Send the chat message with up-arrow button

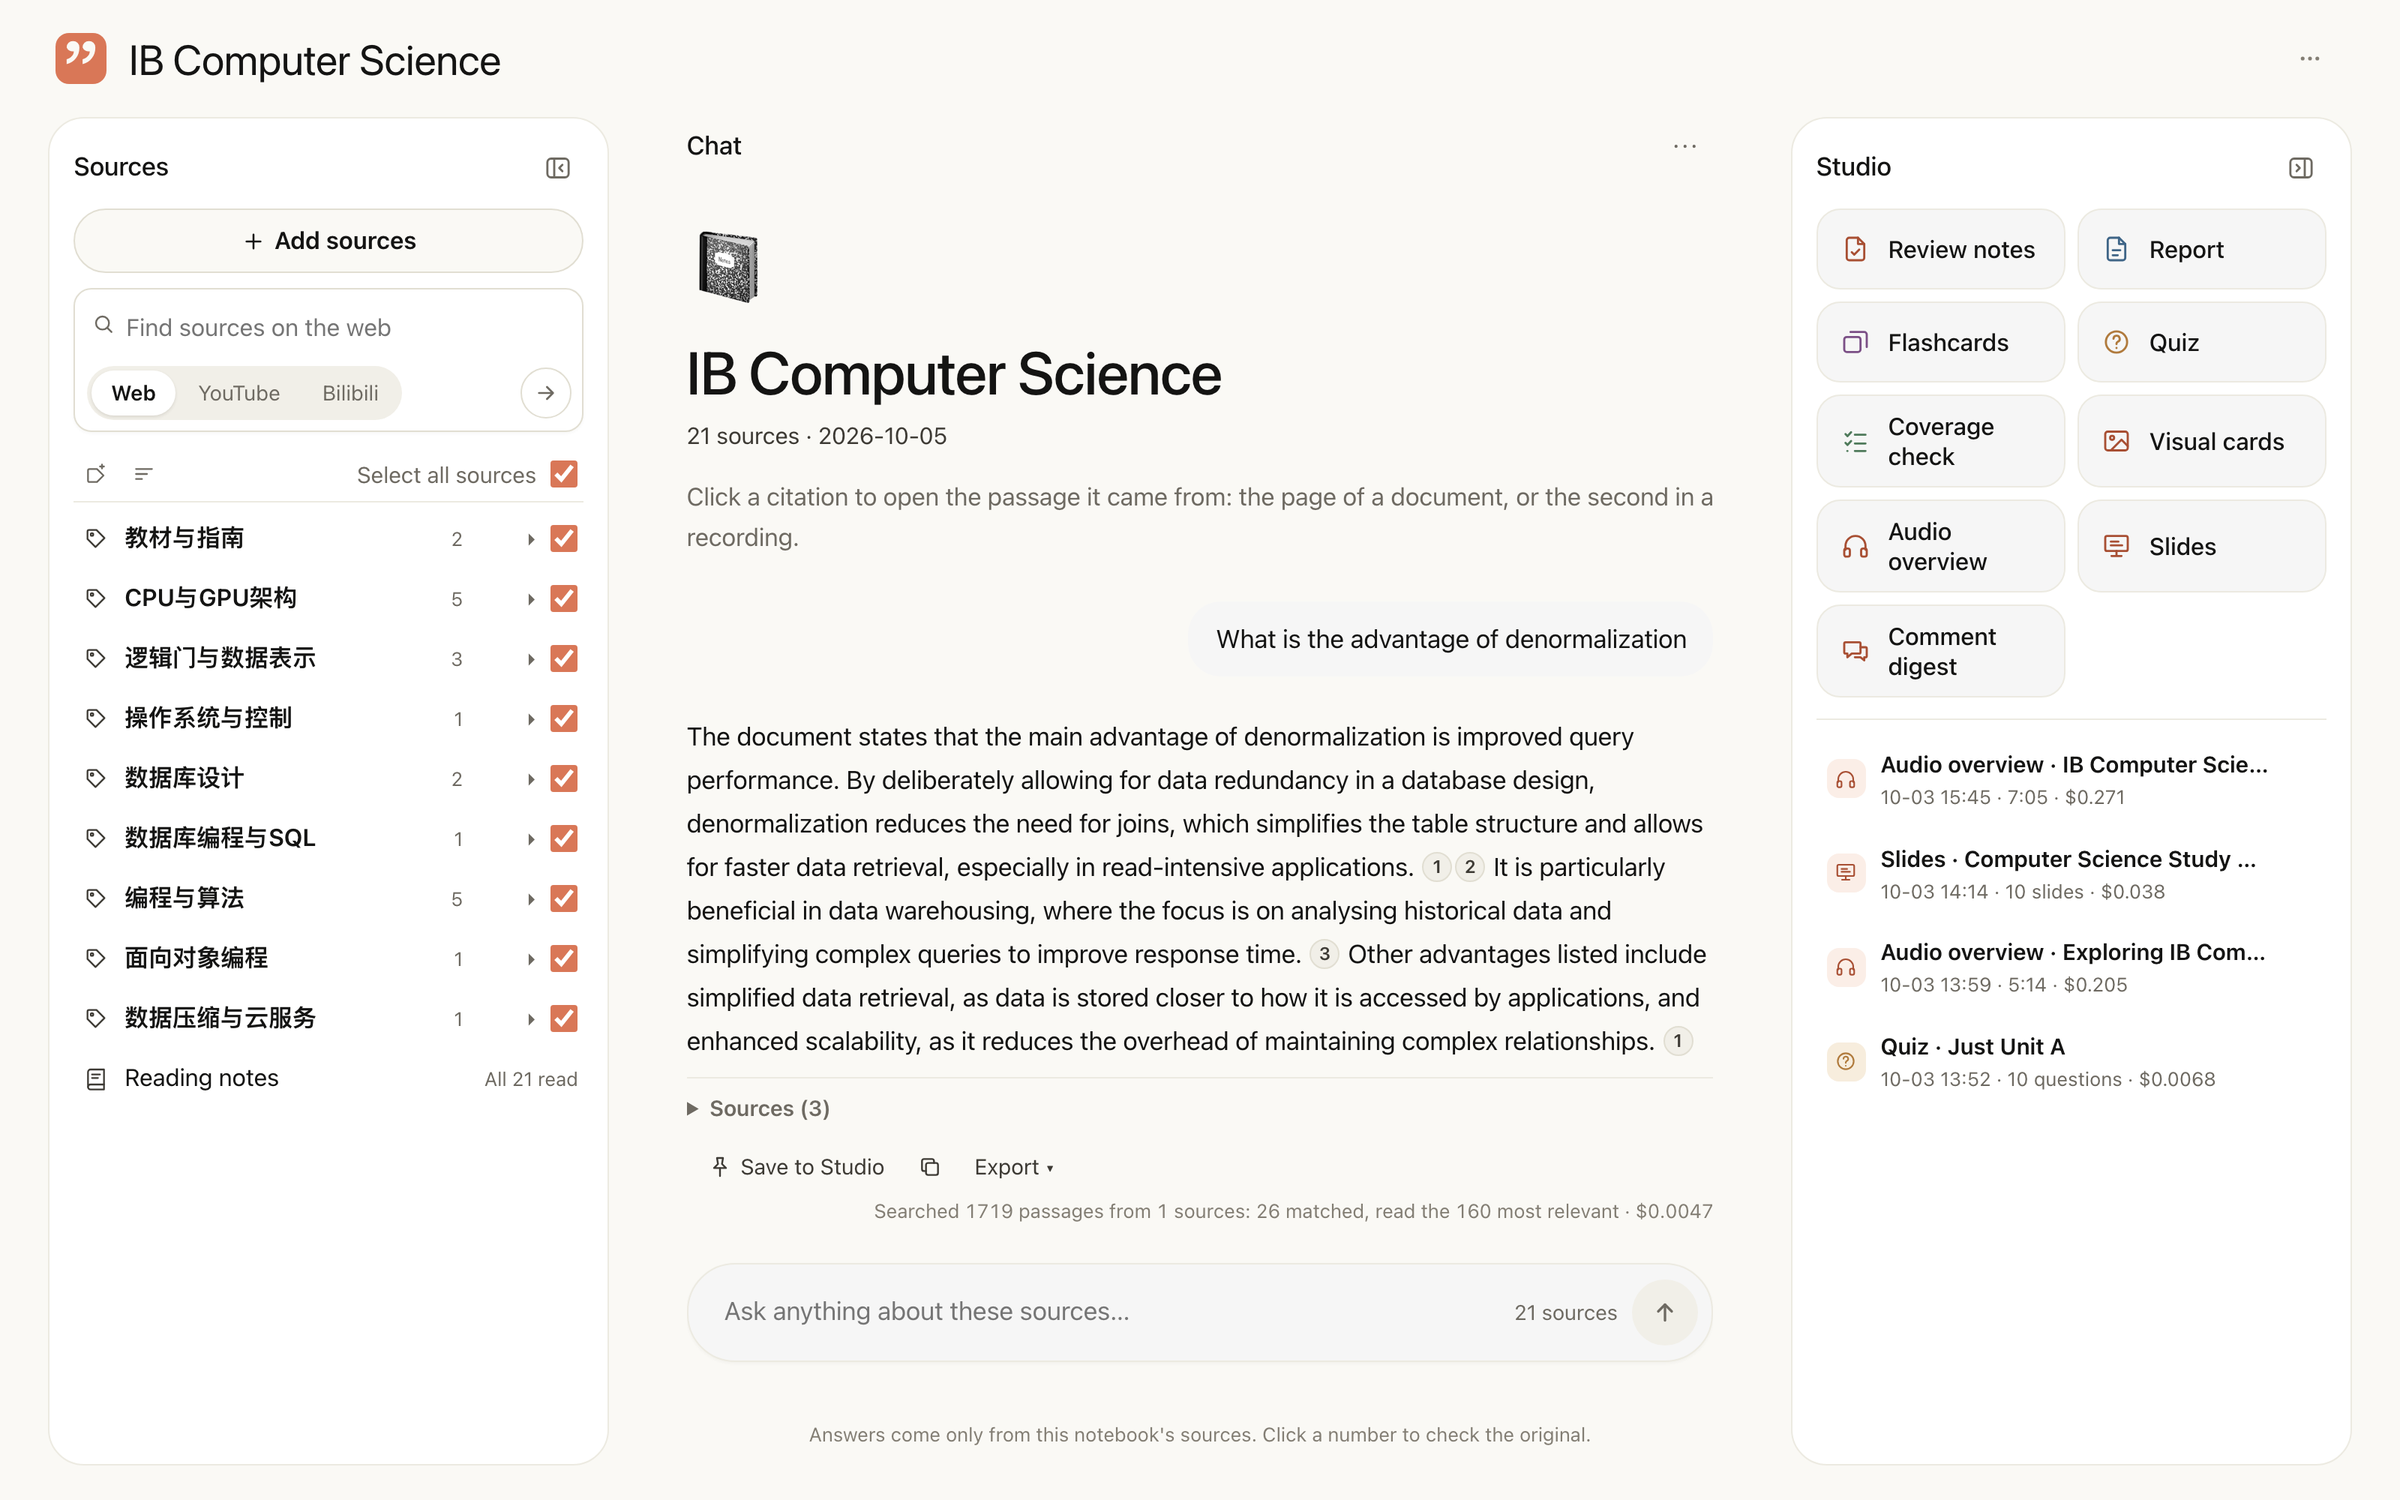(1664, 1312)
